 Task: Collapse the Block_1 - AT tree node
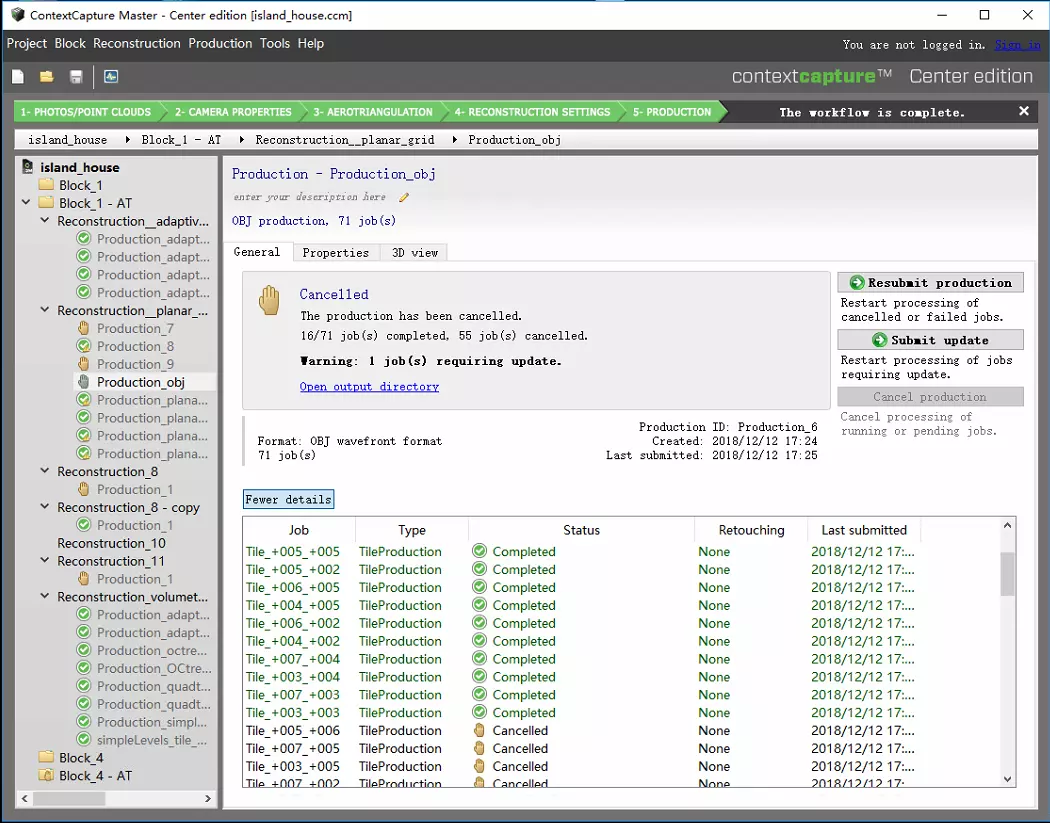tap(26, 202)
